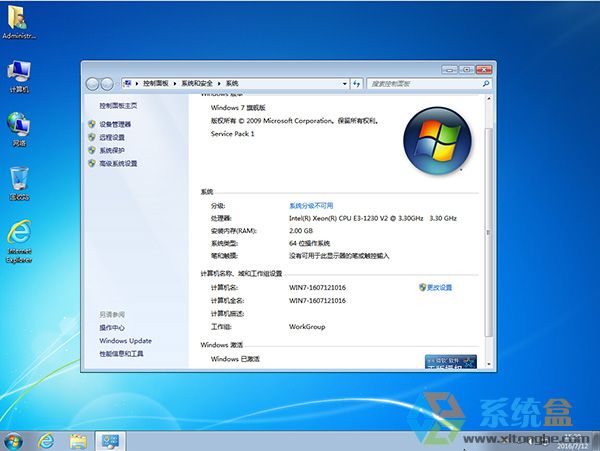600x451 pixels.
Task: Click the Forward navigation arrow
Action: [107, 84]
